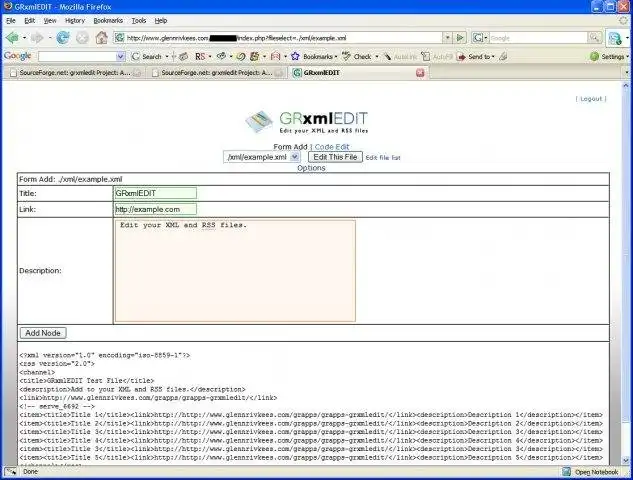
Task: Click the Logout link
Action: [591, 99]
